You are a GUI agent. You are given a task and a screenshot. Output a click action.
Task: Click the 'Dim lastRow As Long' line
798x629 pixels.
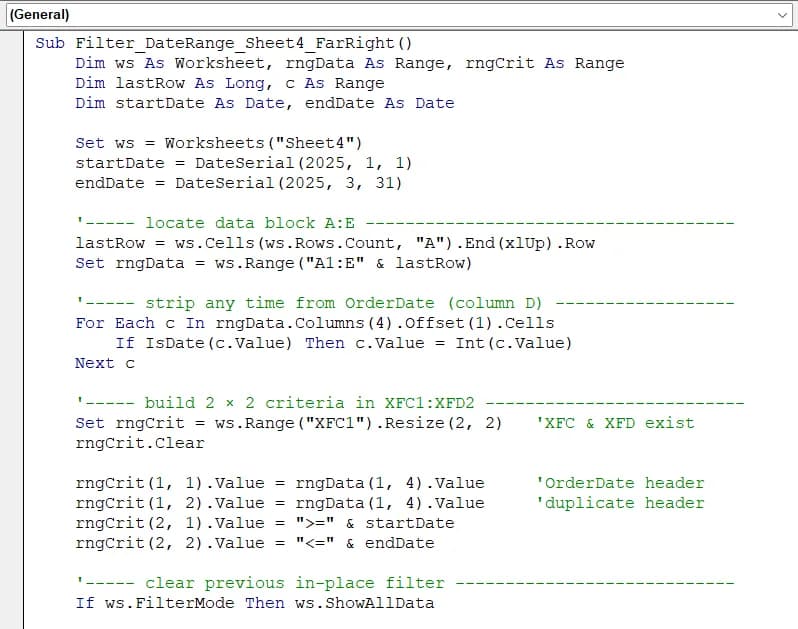[x=230, y=83]
